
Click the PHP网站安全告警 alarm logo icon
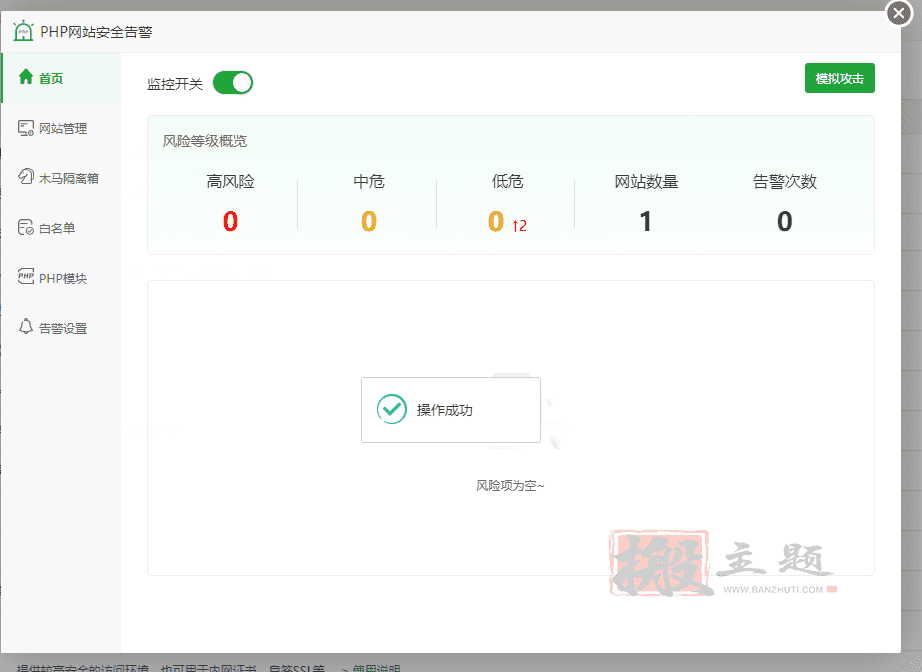coord(23,31)
